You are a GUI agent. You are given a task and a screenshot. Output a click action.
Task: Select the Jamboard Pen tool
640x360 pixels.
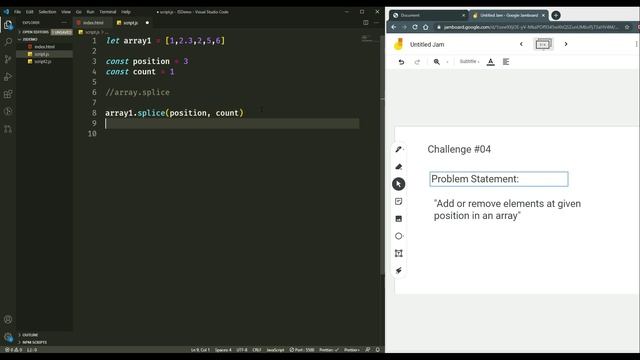click(x=399, y=149)
